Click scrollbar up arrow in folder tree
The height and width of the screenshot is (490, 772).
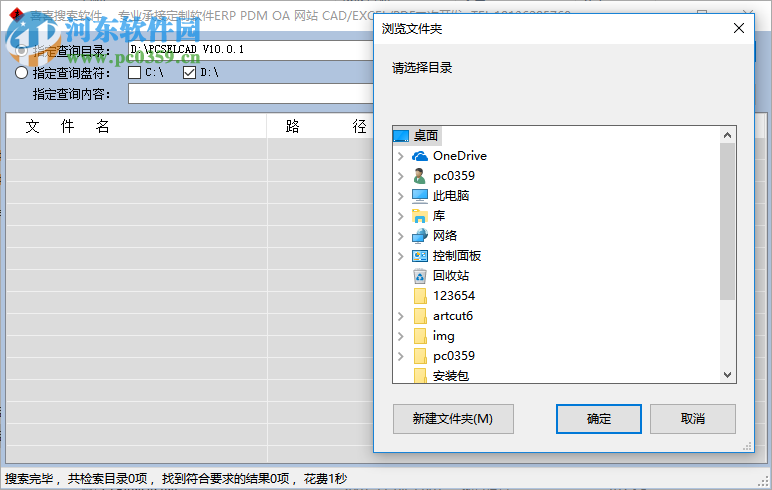coord(727,134)
